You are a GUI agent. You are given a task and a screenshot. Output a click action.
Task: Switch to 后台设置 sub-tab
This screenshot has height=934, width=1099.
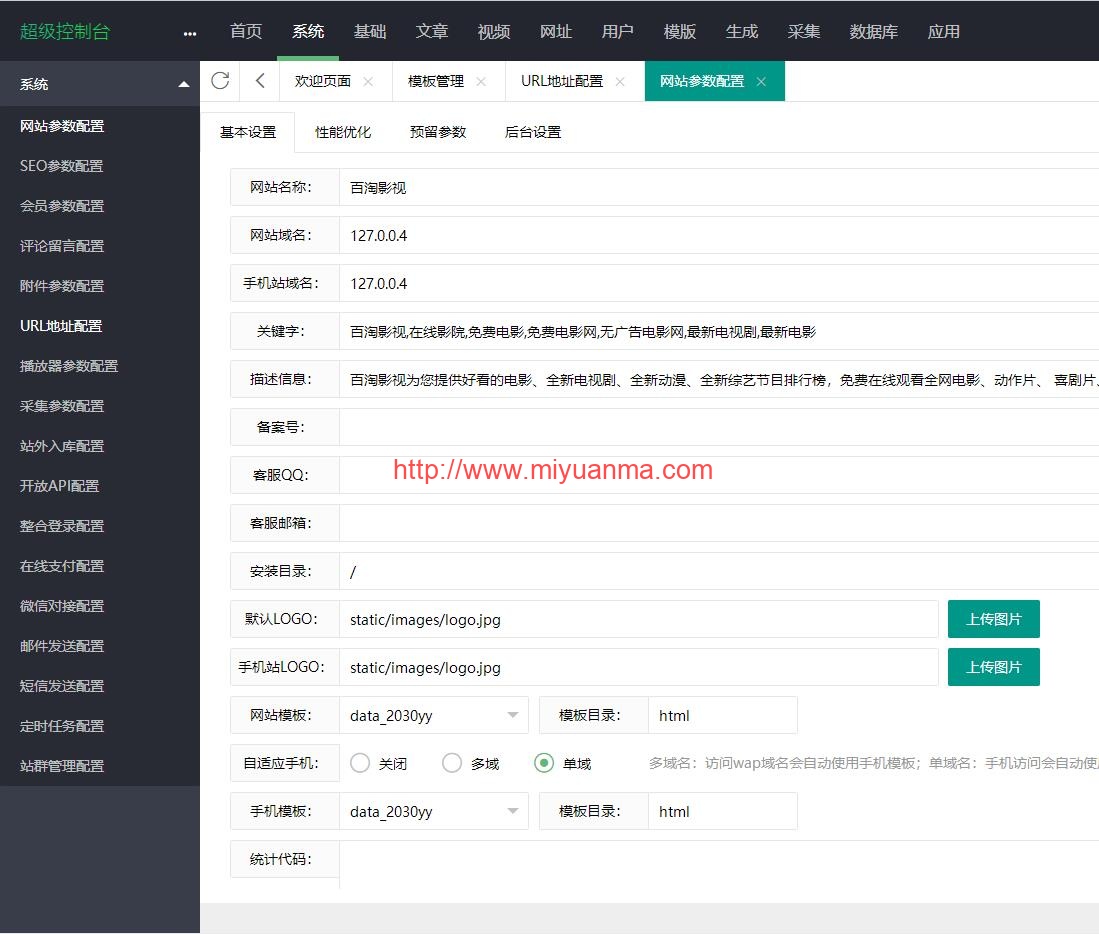(x=533, y=132)
